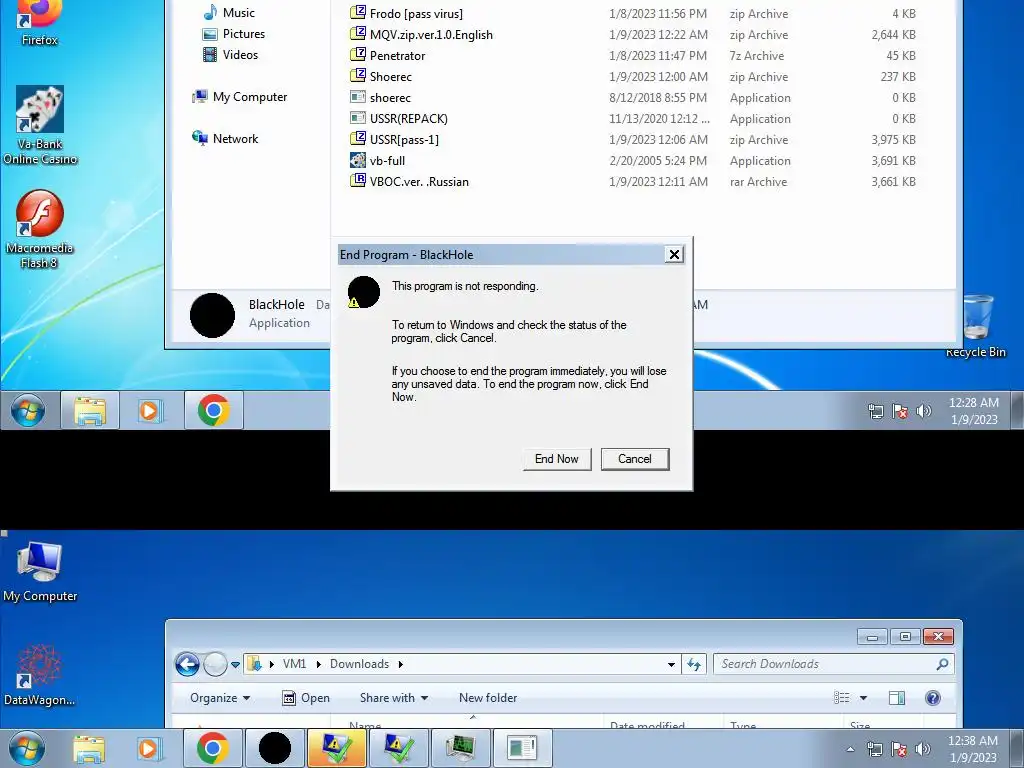Open the recent pages dropdown beside the Forward button

(x=235, y=665)
